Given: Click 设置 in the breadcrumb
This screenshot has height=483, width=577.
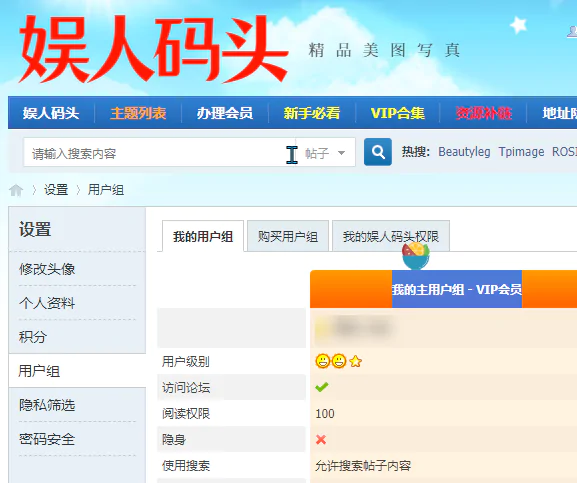Looking at the screenshot, I should [x=56, y=190].
